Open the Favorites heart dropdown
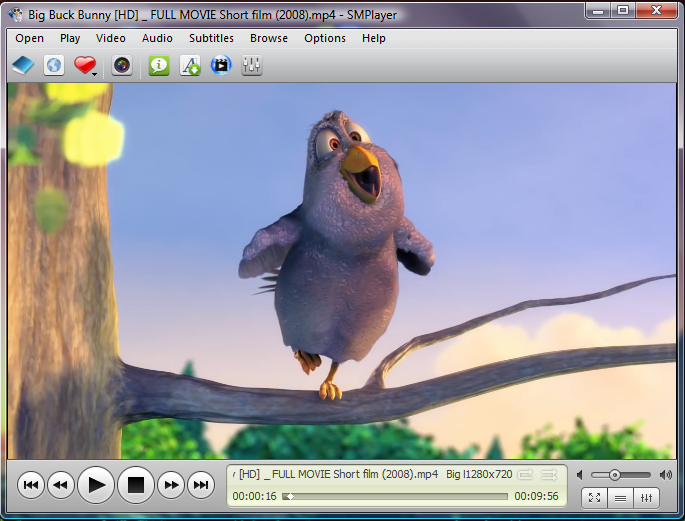This screenshot has height=521, width=685. (x=86, y=66)
